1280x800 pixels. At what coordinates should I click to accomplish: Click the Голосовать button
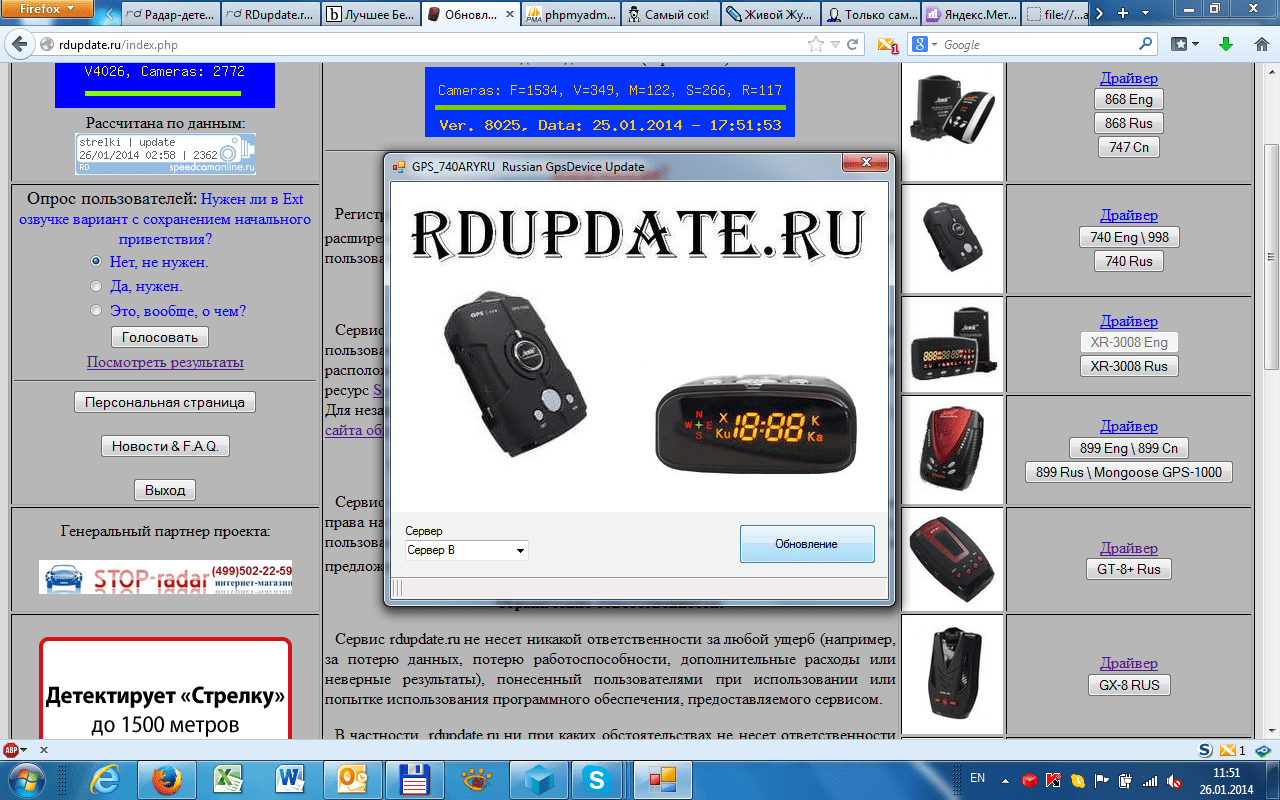160,337
